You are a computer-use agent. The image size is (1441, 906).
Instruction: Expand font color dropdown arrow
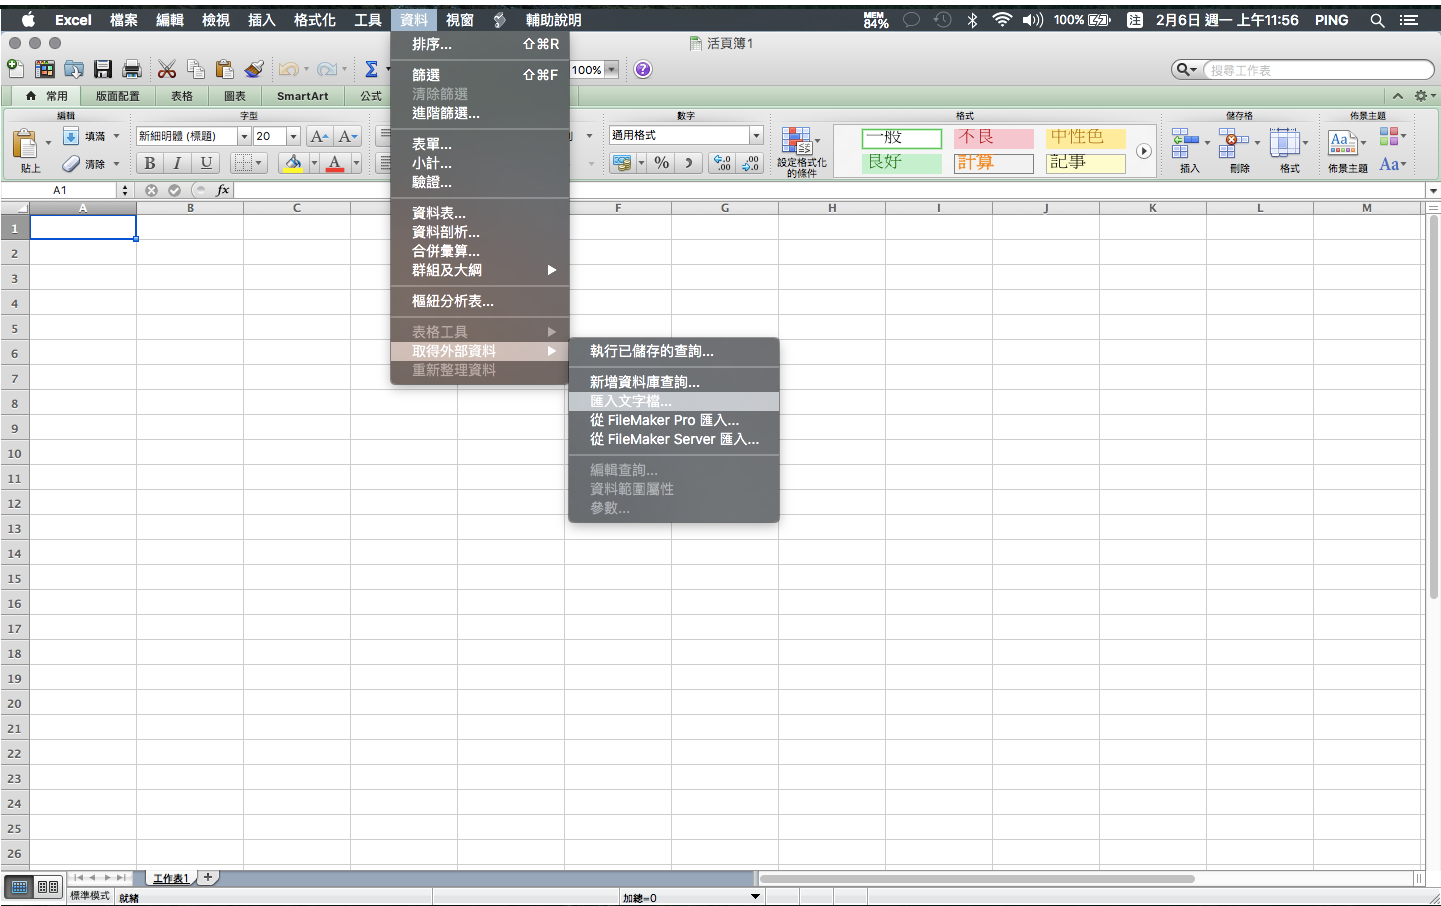pos(355,163)
